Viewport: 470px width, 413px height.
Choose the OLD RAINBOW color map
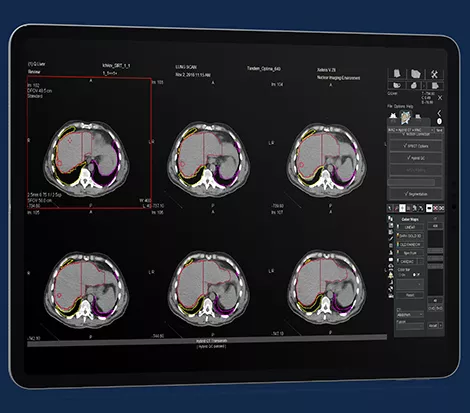click(410, 244)
